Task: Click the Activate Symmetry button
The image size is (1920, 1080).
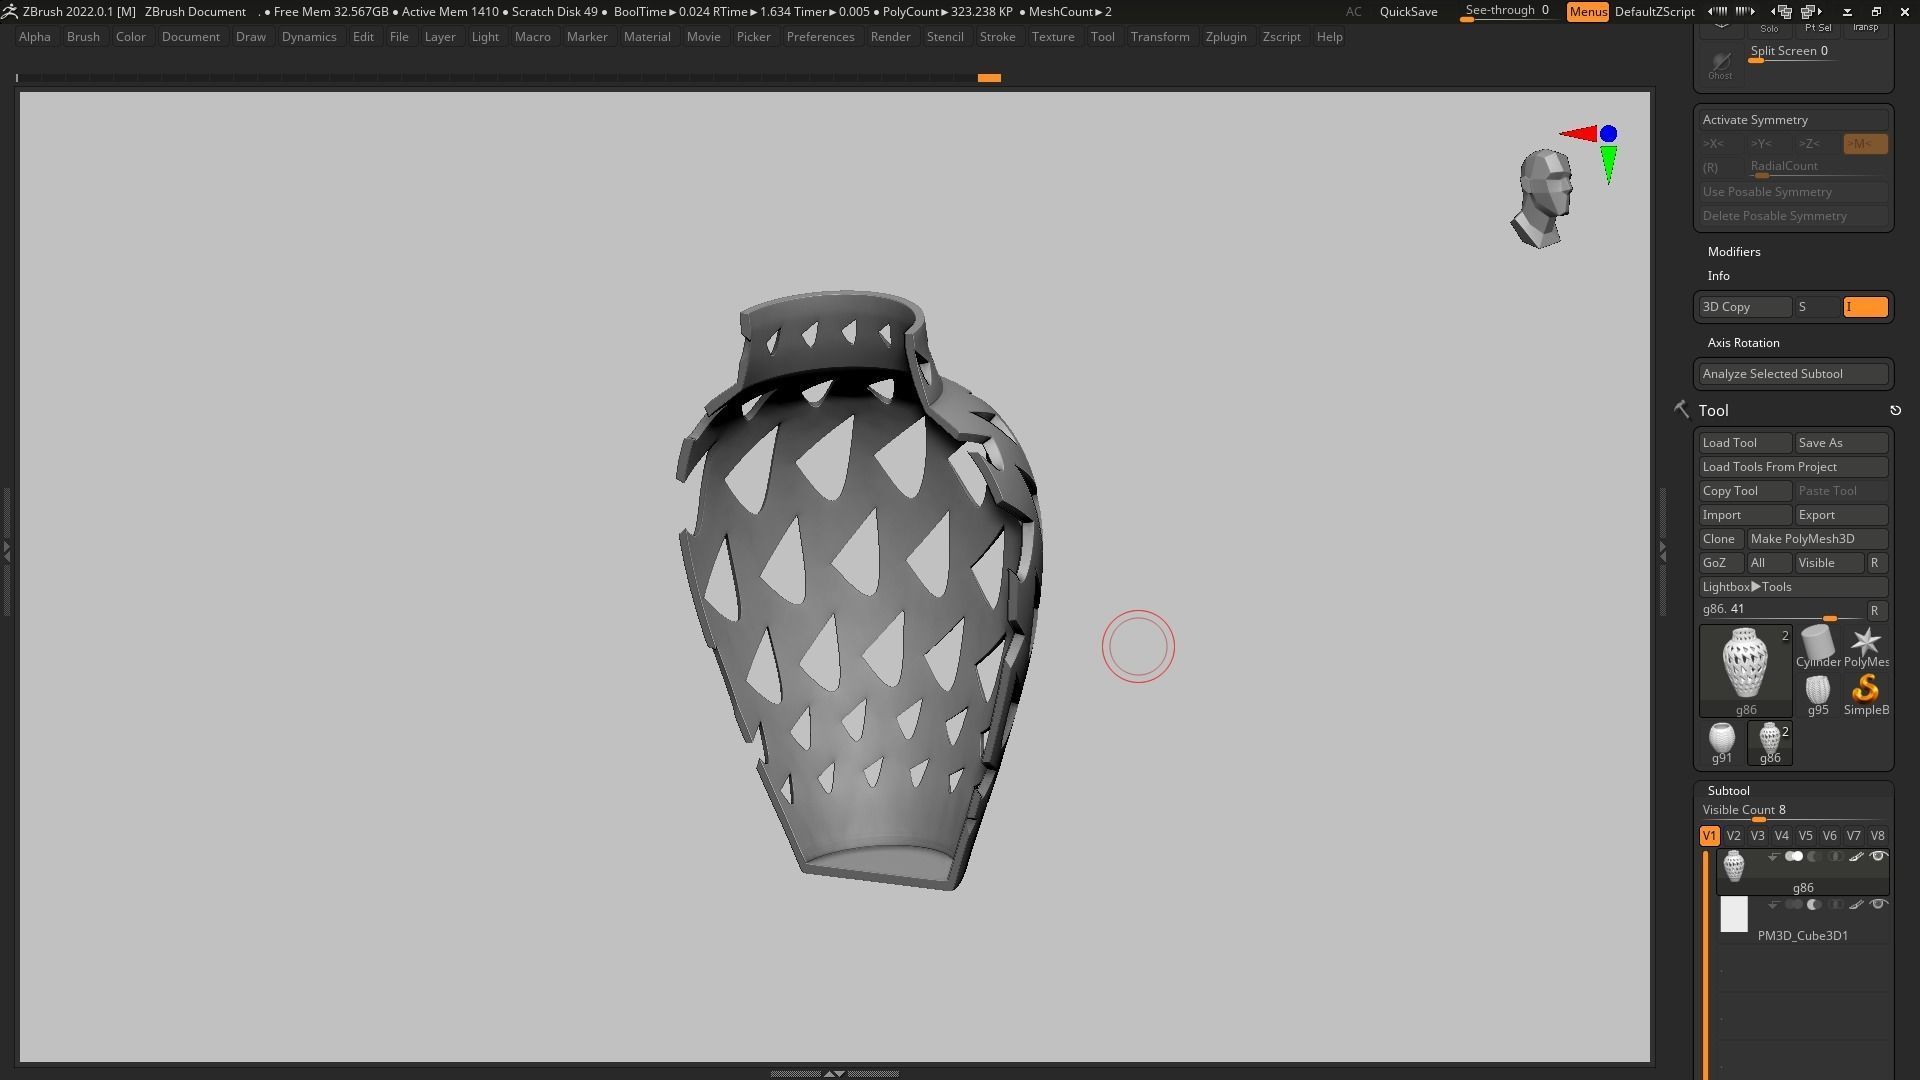Action: coord(1793,120)
